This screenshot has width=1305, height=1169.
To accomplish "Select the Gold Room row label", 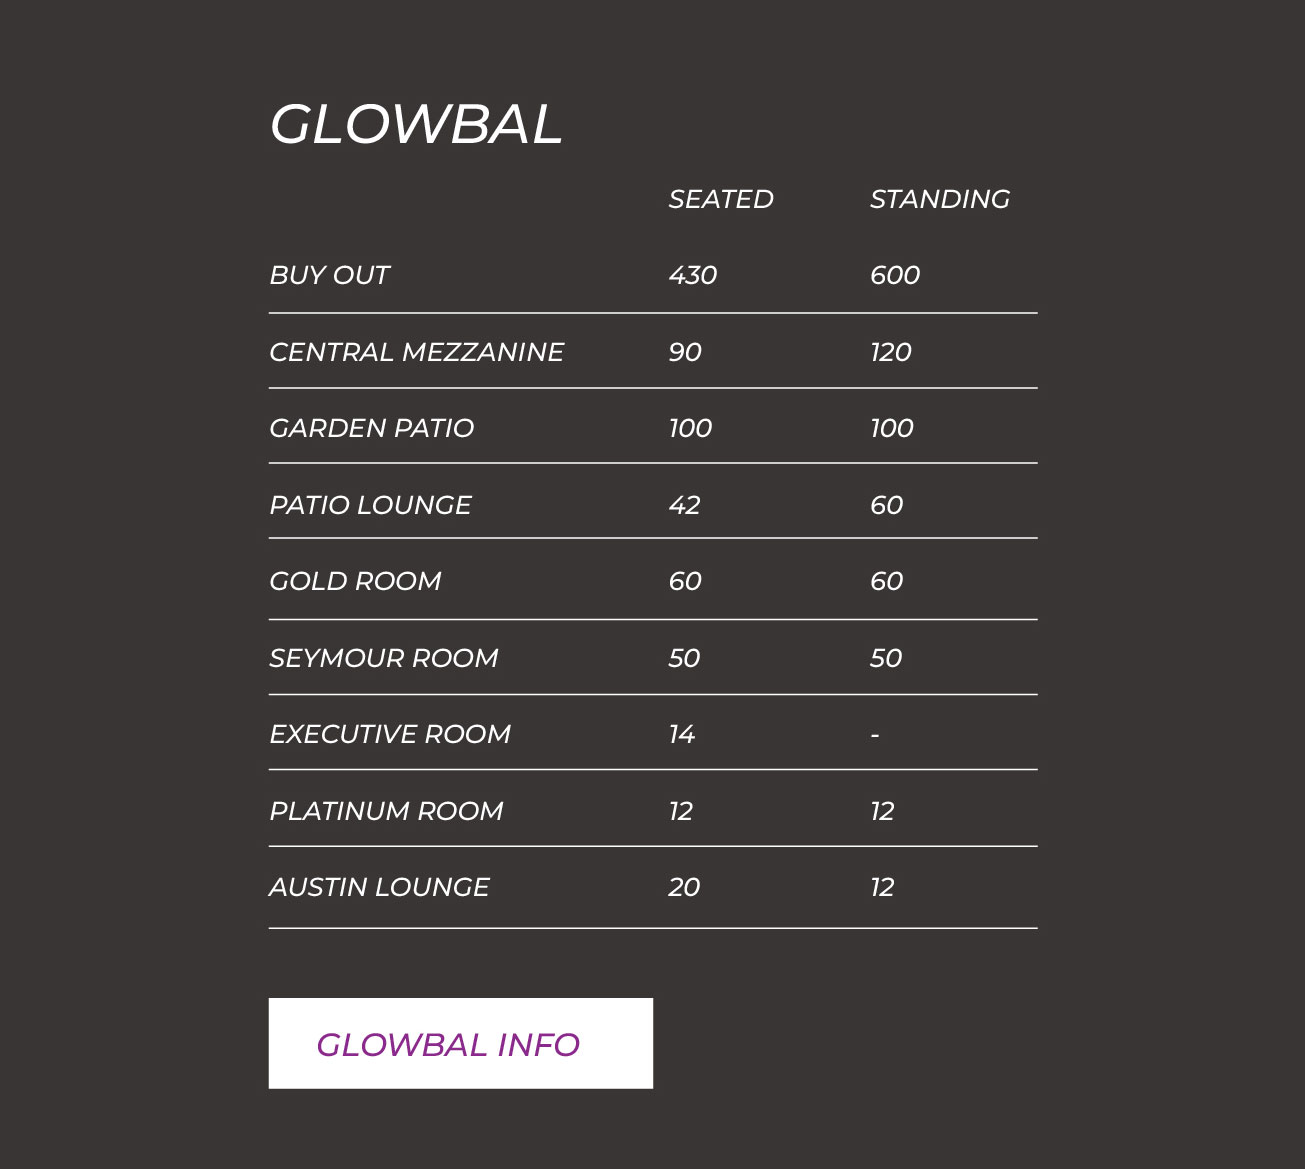I will click(x=355, y=581).
